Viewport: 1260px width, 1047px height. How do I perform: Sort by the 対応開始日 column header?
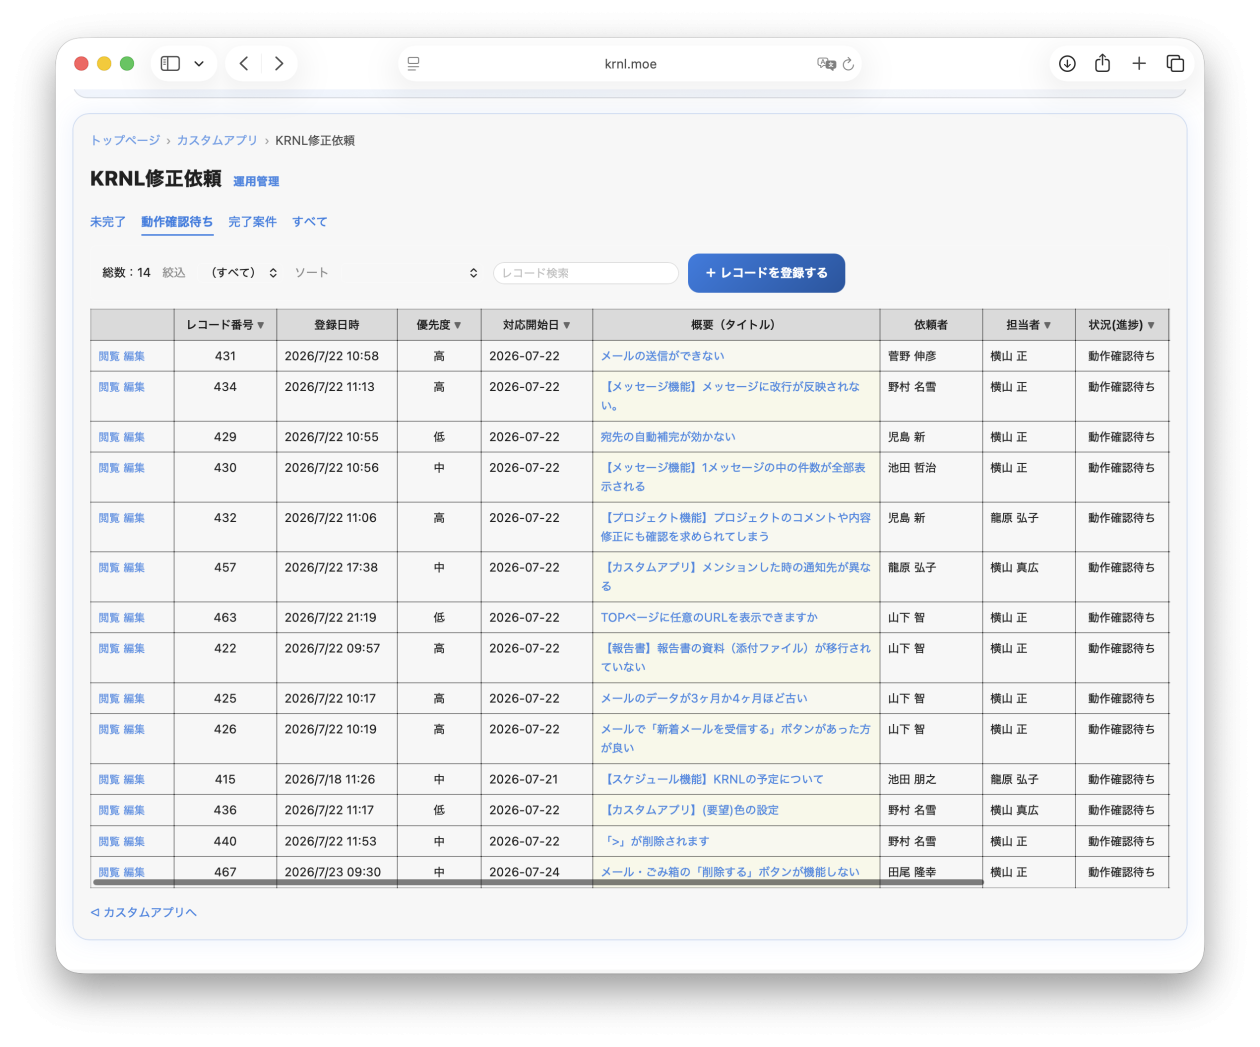tap(536, 325)
